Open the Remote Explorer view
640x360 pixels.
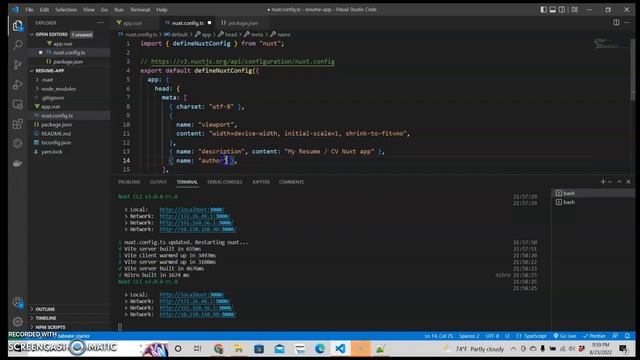[x=18, y=104]
